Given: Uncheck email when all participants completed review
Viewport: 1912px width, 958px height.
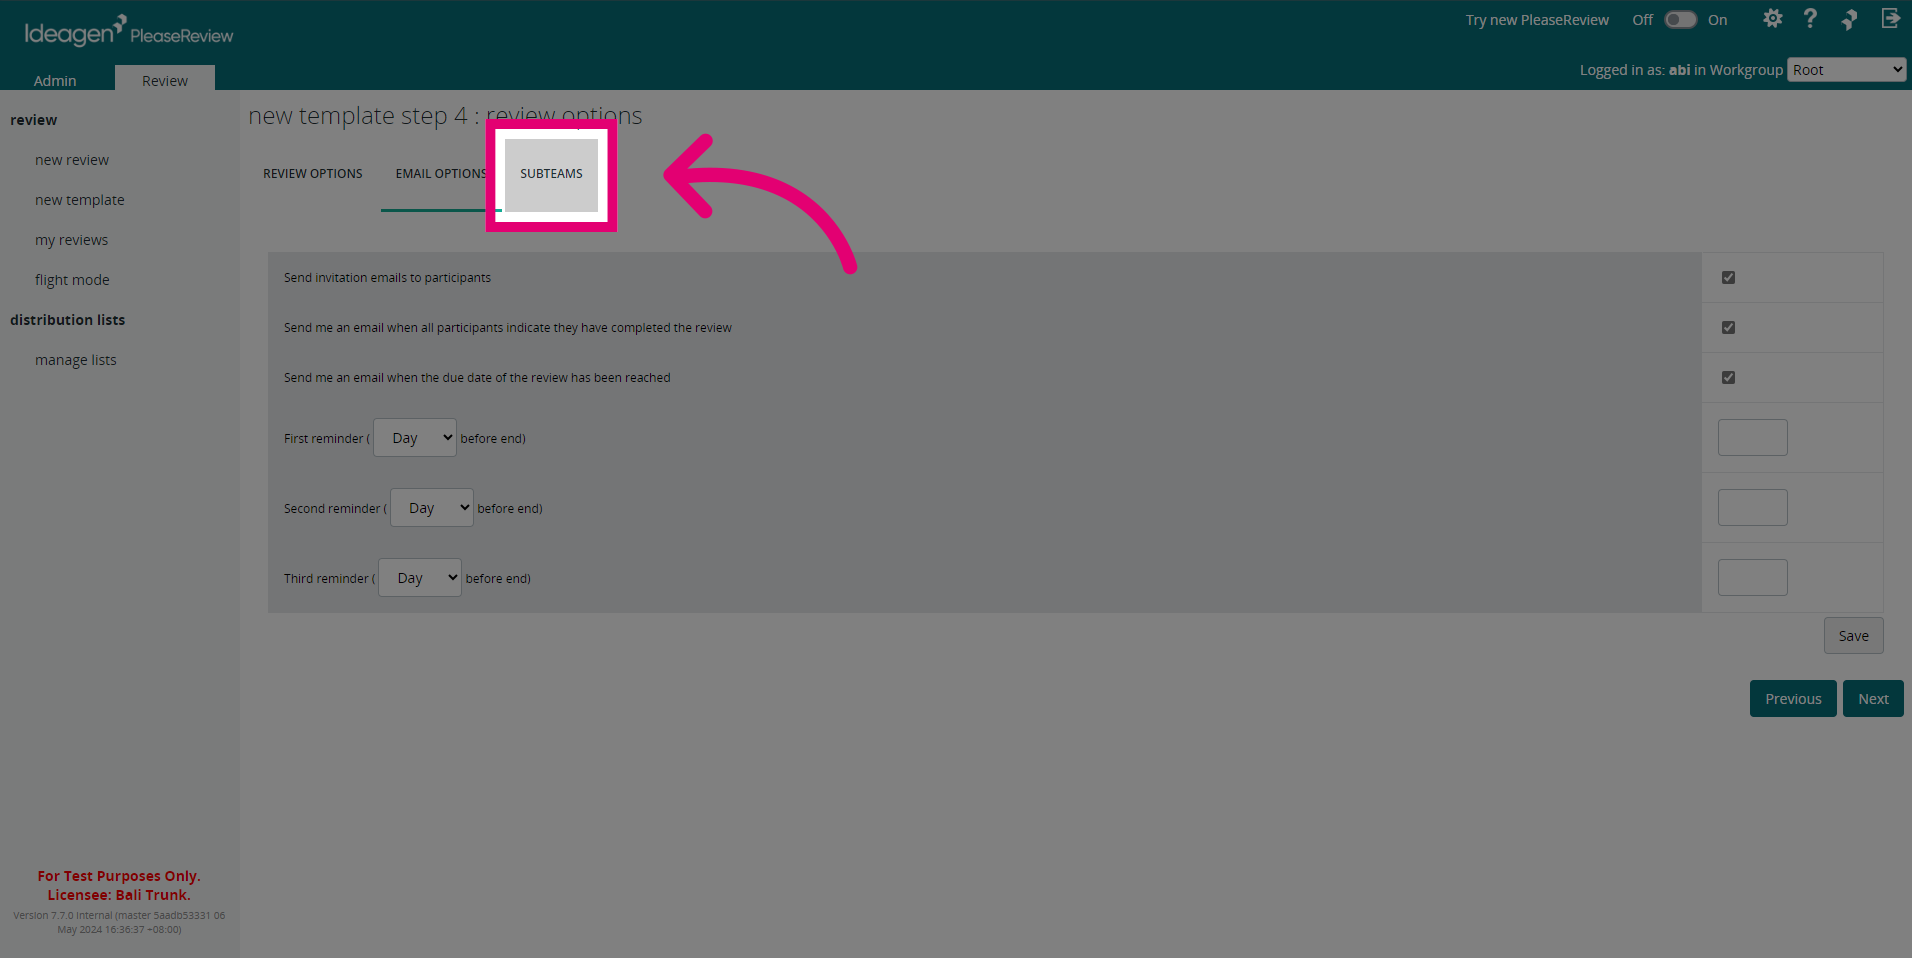Looking at the screenshot, I should [1728, 328].
